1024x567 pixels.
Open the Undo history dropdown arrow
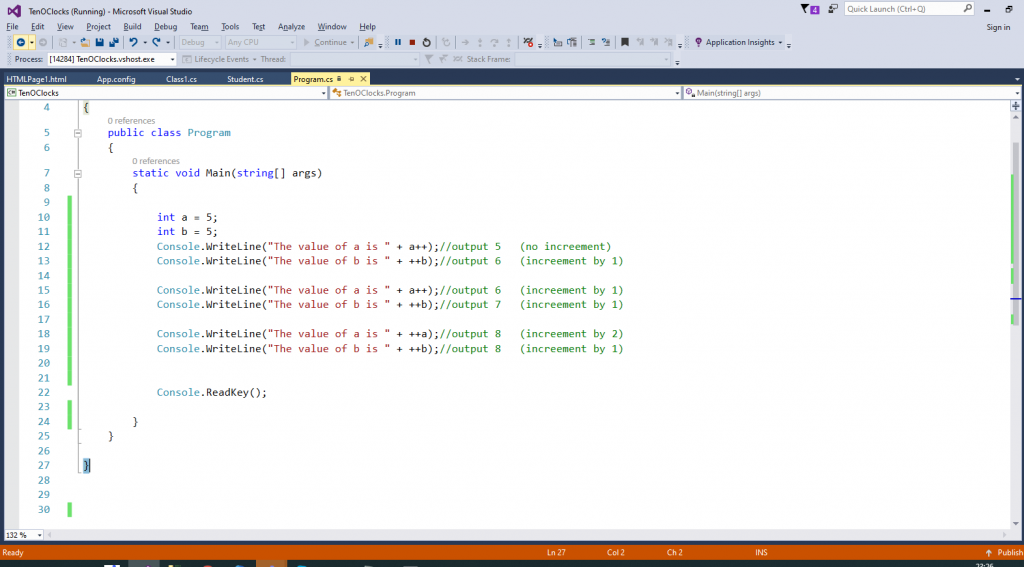click(144, 42)
